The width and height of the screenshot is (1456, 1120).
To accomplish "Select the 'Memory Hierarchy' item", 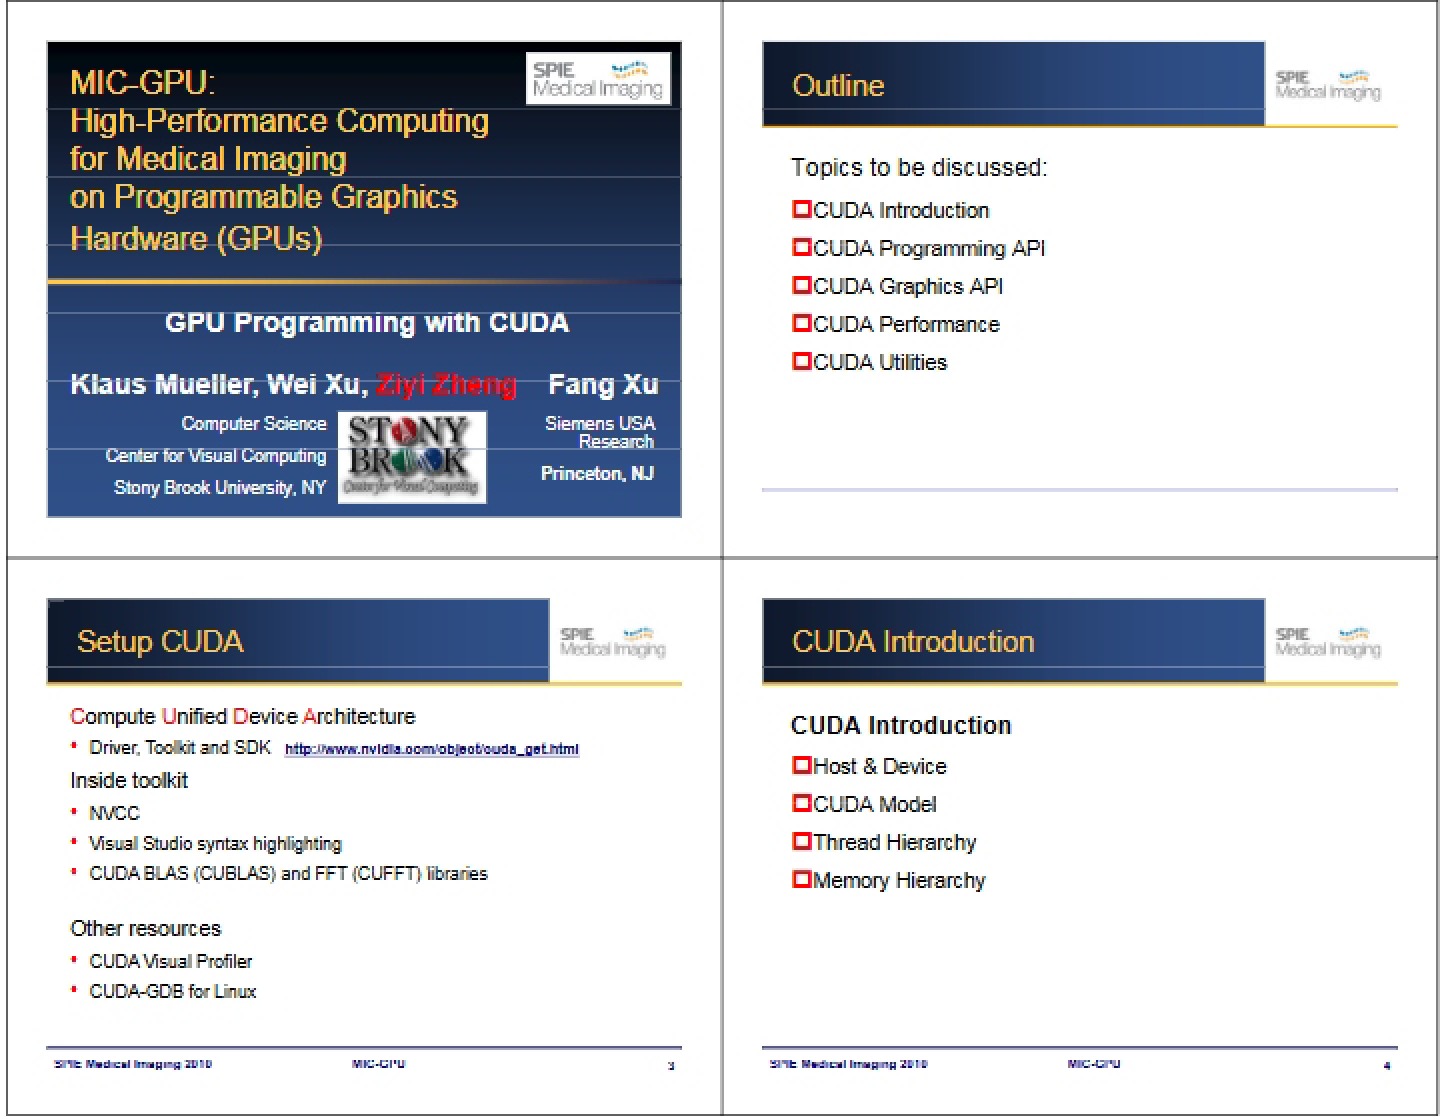I will coord(899,880).
